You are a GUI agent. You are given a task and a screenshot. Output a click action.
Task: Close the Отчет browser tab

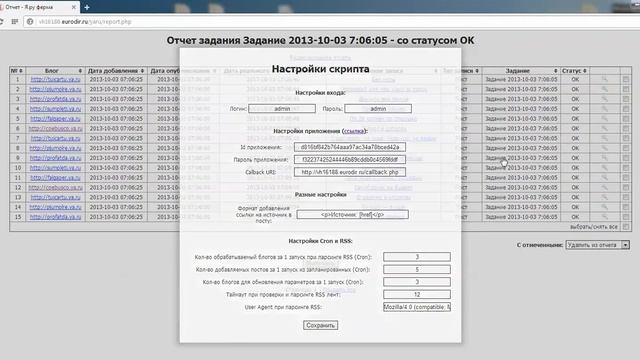[74, 7]
